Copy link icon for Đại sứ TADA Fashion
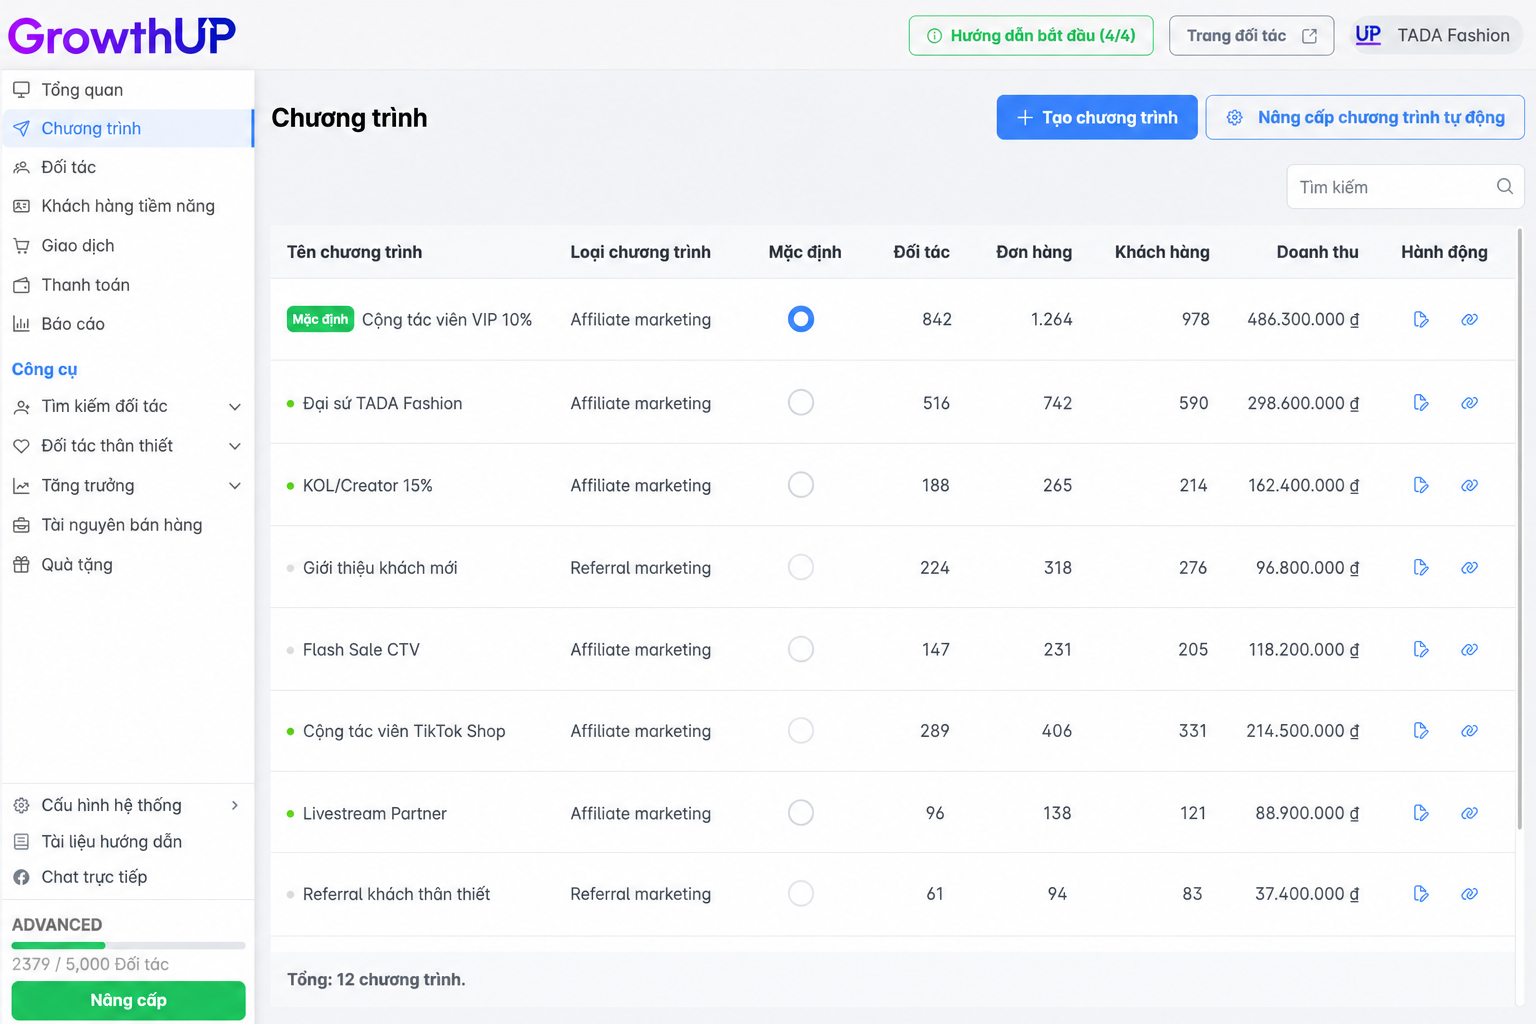The width and height of the screenshot is (1536, 1024). coord(1469,403)
